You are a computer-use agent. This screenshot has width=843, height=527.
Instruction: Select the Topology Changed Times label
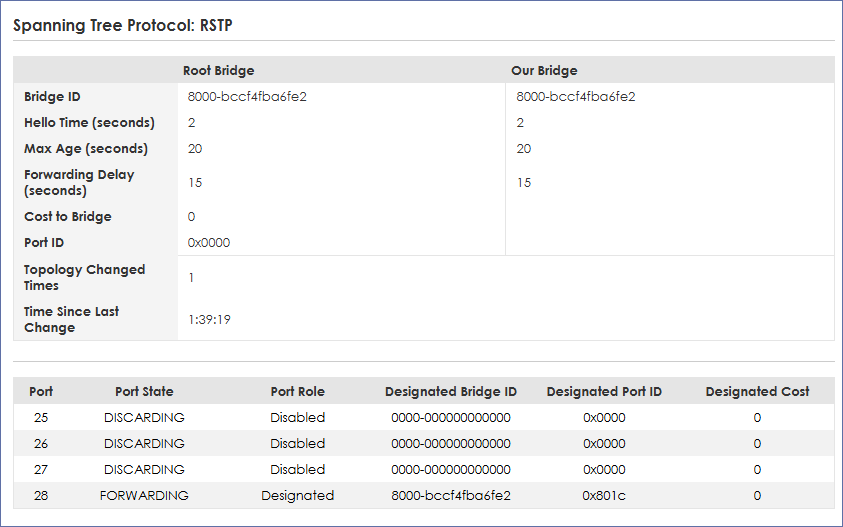[x=85, y=277]
